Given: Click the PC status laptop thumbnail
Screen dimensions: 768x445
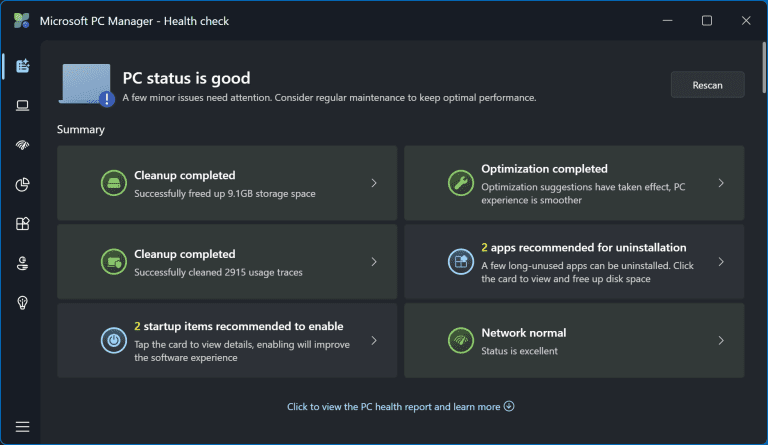Looking at the screenshot, I should pos(87,84).
